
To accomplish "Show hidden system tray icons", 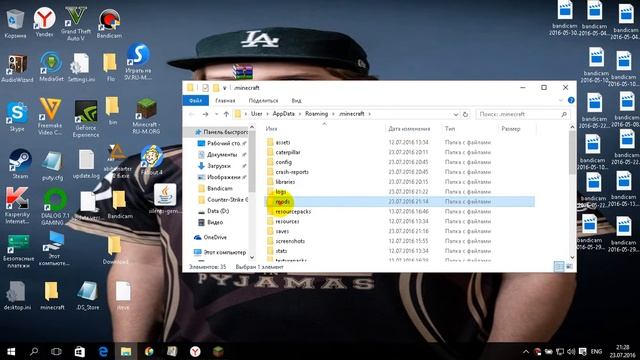I will (x=526, y=351).
